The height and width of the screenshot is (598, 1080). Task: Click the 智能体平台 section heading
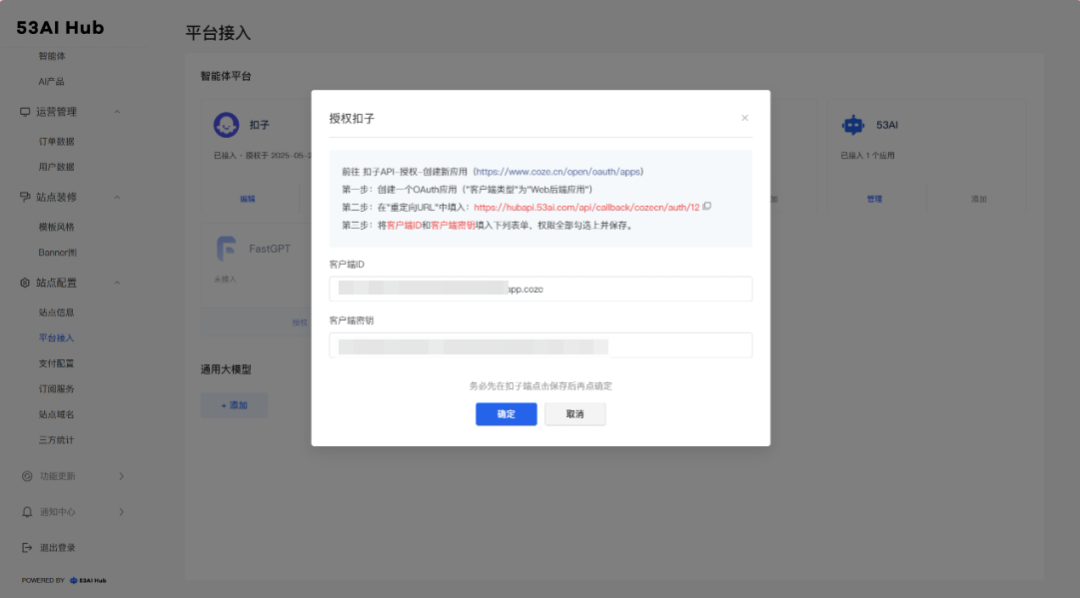pos(226,76)
